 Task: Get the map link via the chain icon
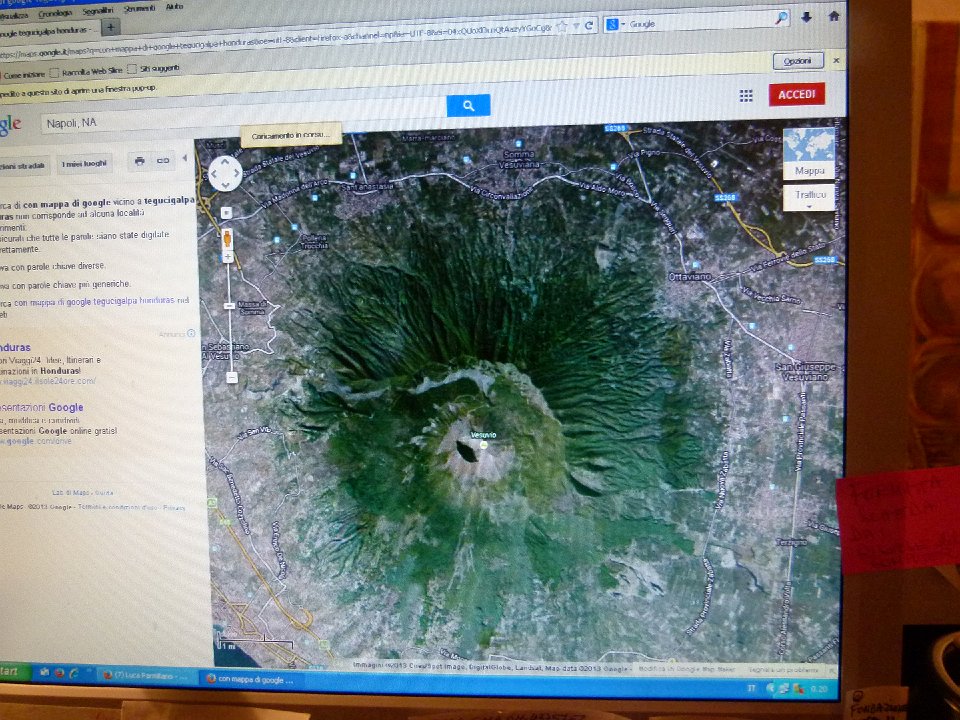coord(163,160)
